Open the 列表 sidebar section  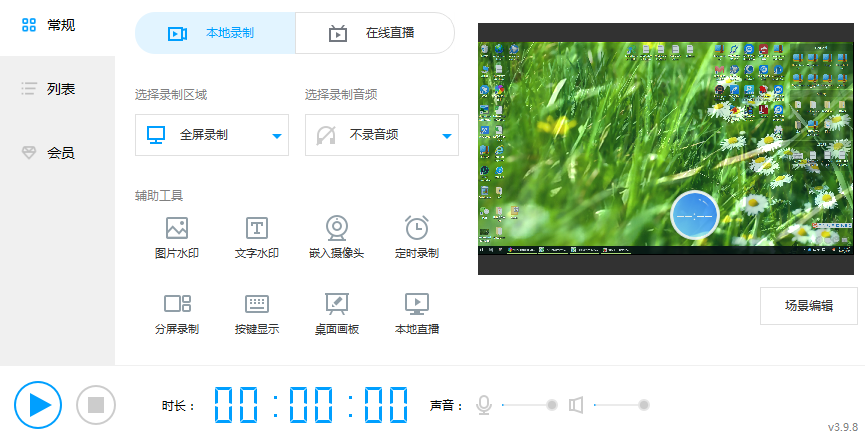(58, 89)
